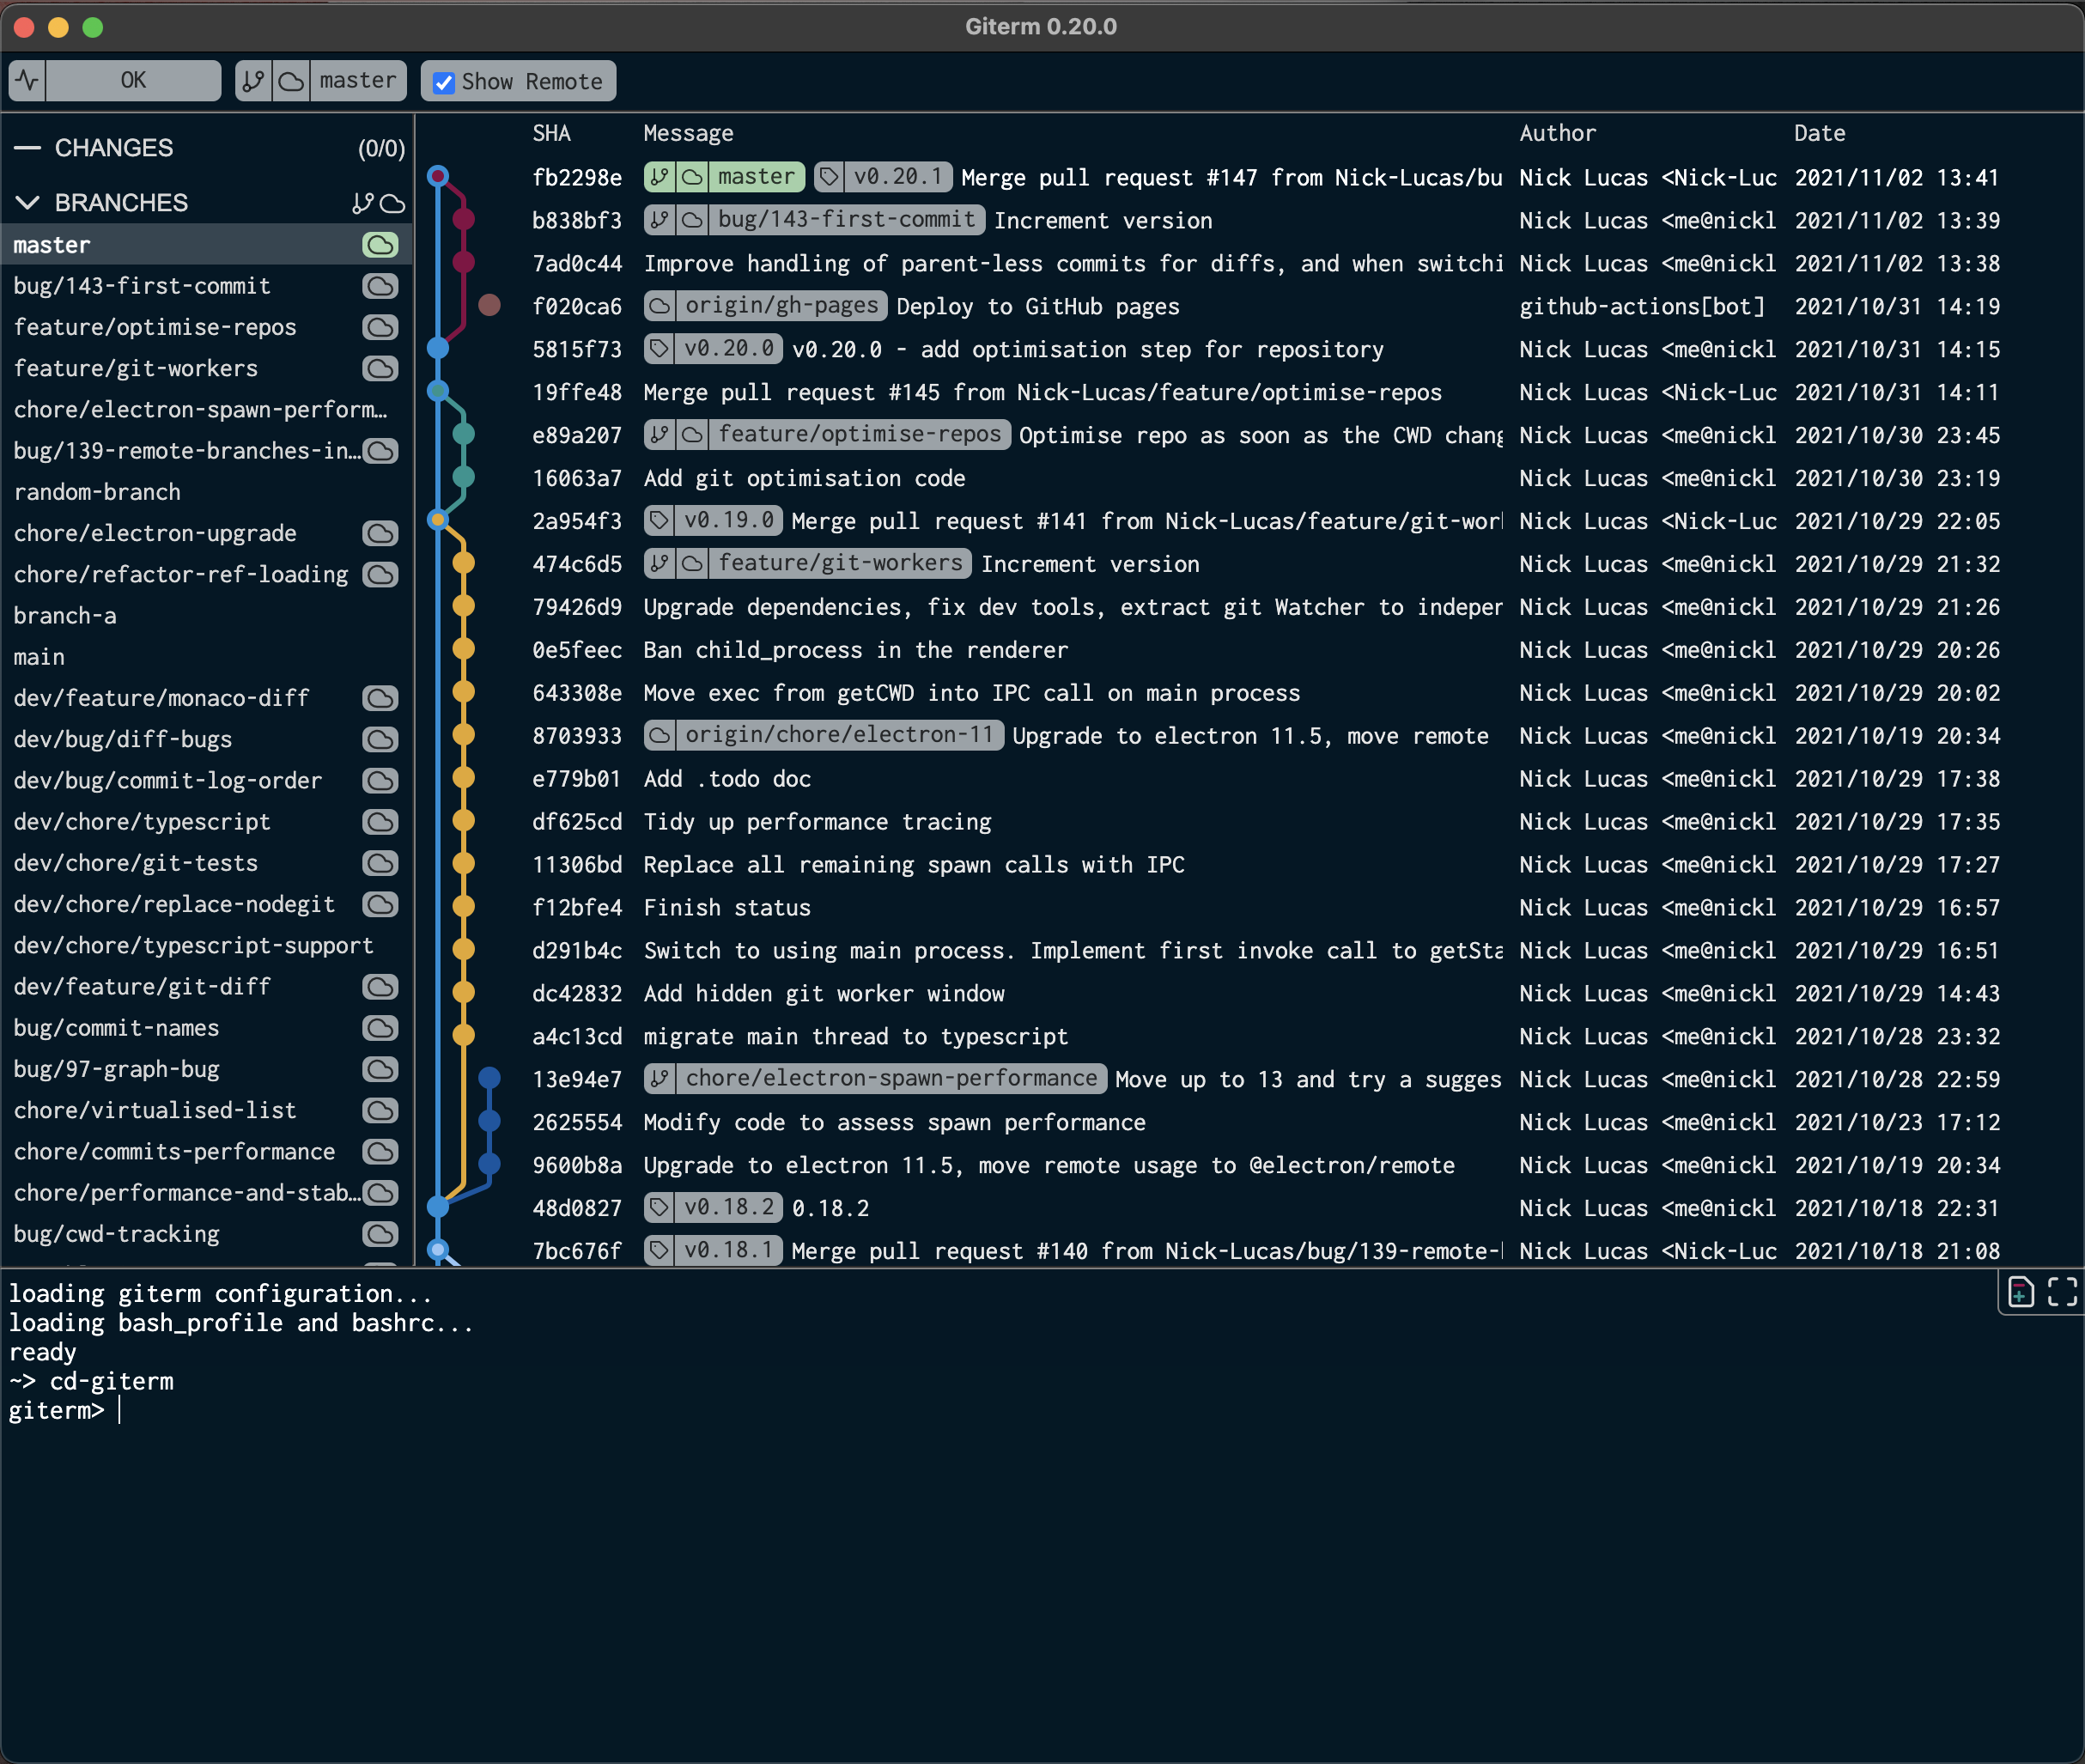Image resolution: width=2085 pixels, height=1764 pixels.
Task: Toggle cloud icon next to dev/chore/typescript
Action: tap(380, 822)
